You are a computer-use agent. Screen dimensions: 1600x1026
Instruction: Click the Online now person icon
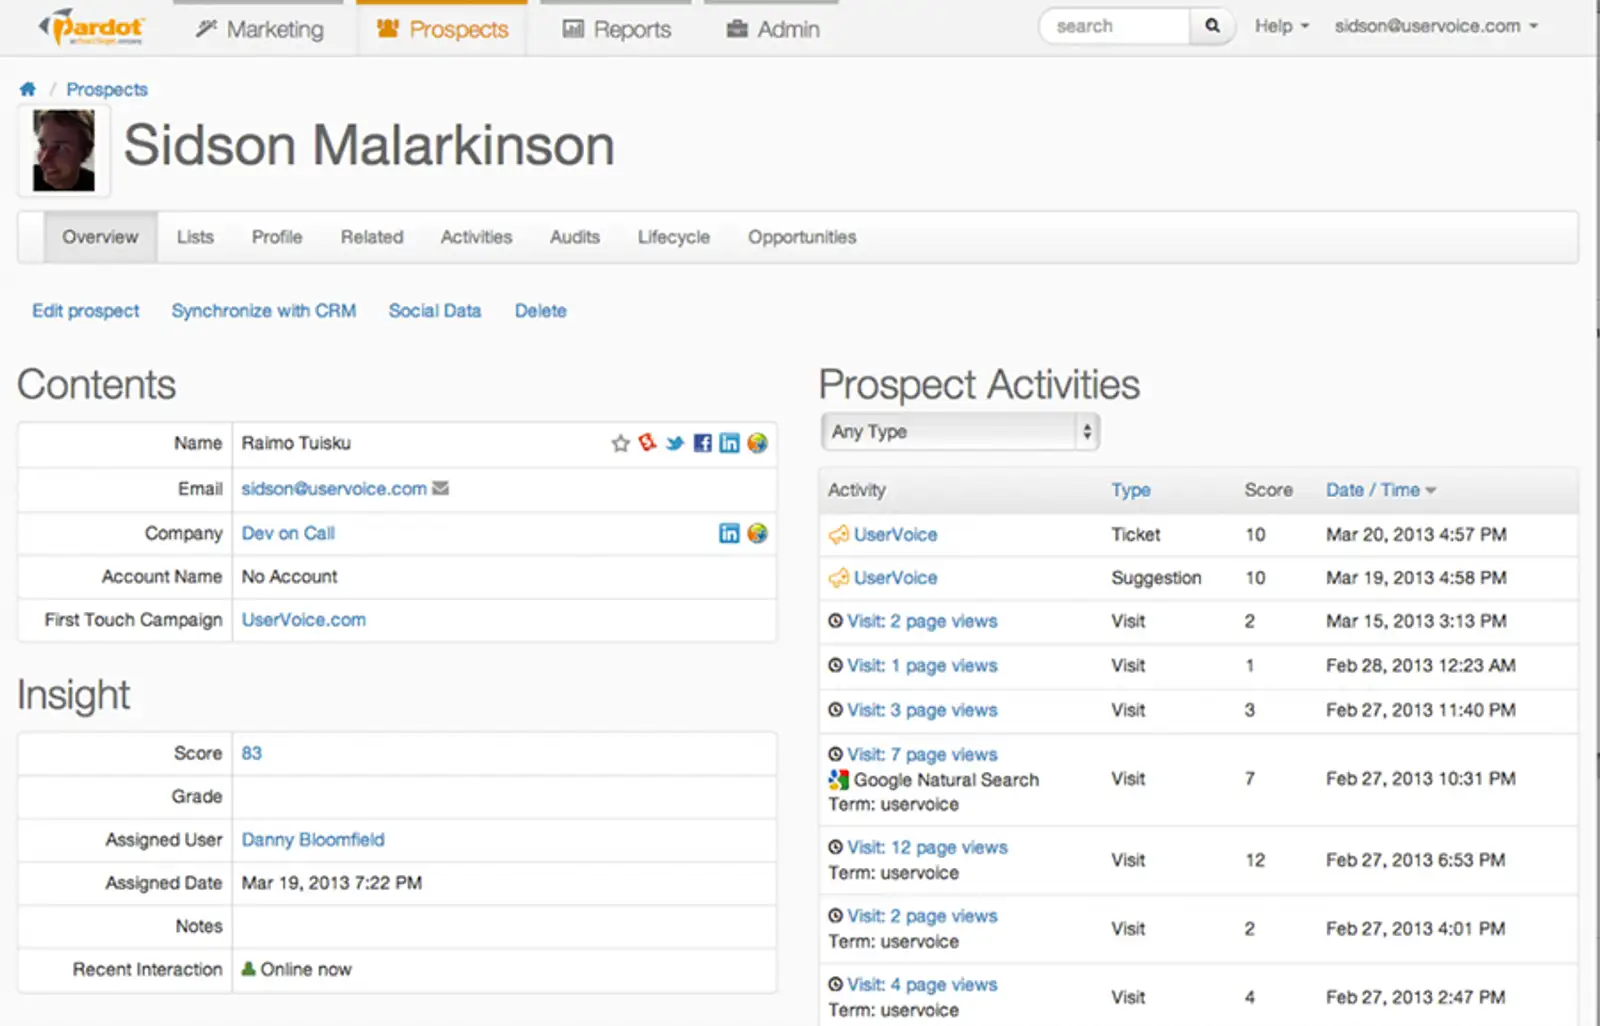(x=248, y=969)
